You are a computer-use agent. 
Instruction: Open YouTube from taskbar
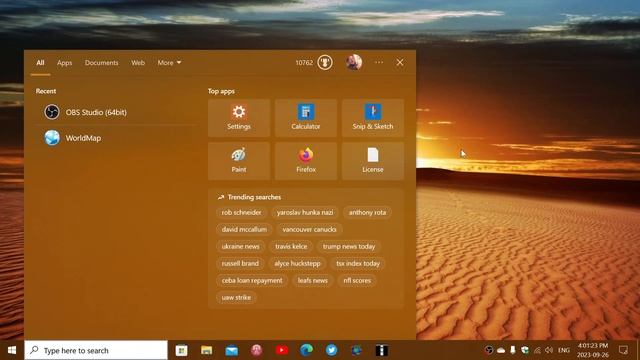click(282, 350)
